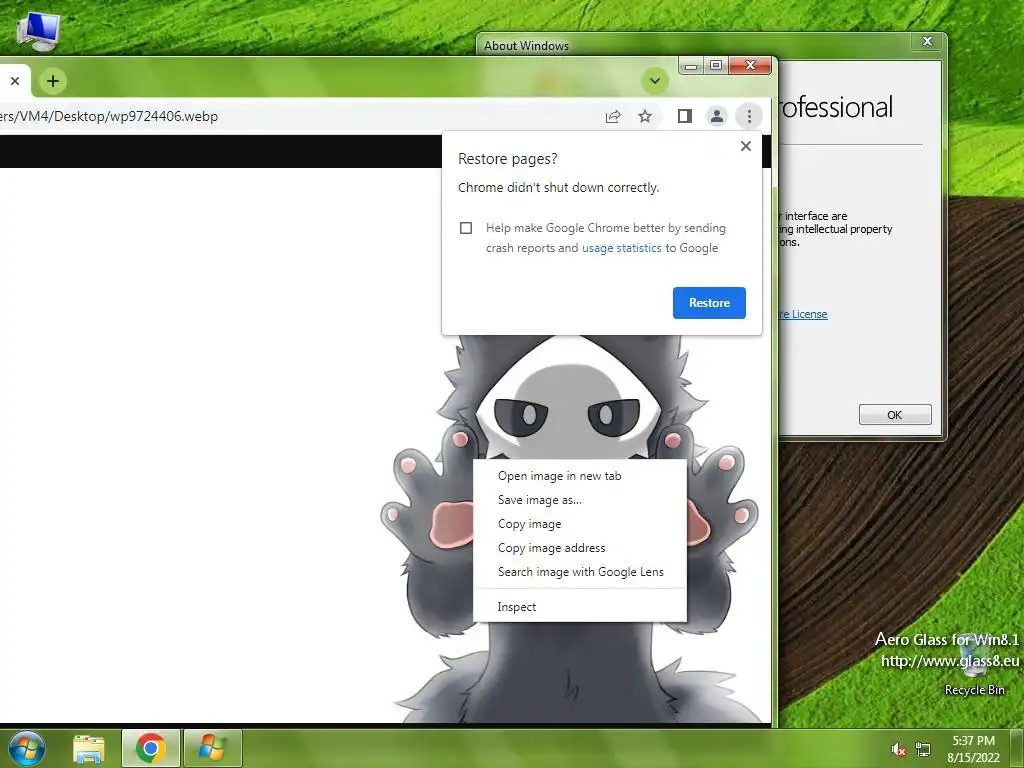Close the About Windows dialog
Screen dimensions: 1024x768
927,41
